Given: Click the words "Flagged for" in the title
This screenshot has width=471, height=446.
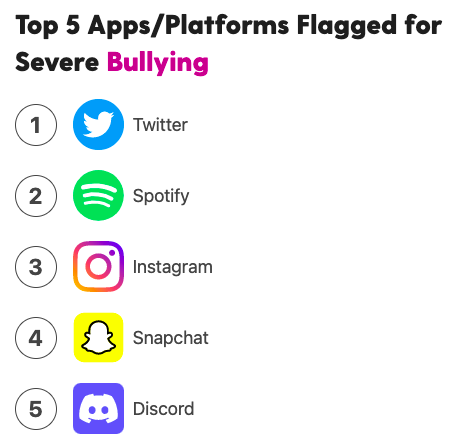Looking at the screenshot, I should coord(369,26).
